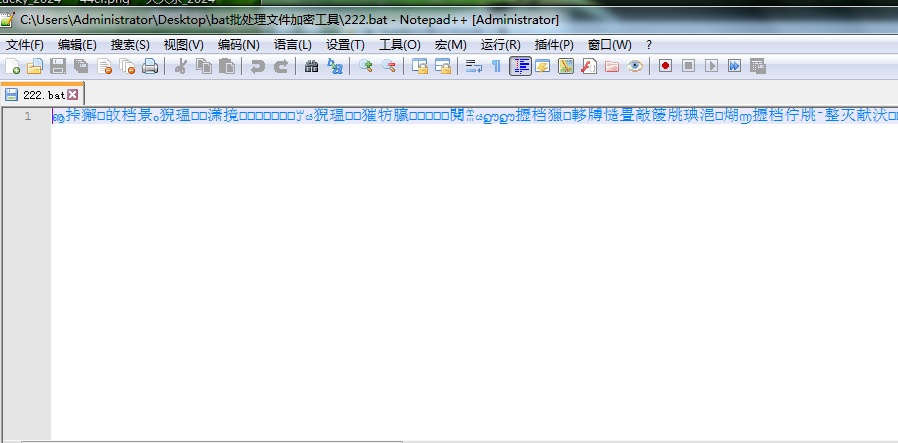Click the Playback macro icon
The width and height of the screenshot is (898, 443).
point(711,66)
